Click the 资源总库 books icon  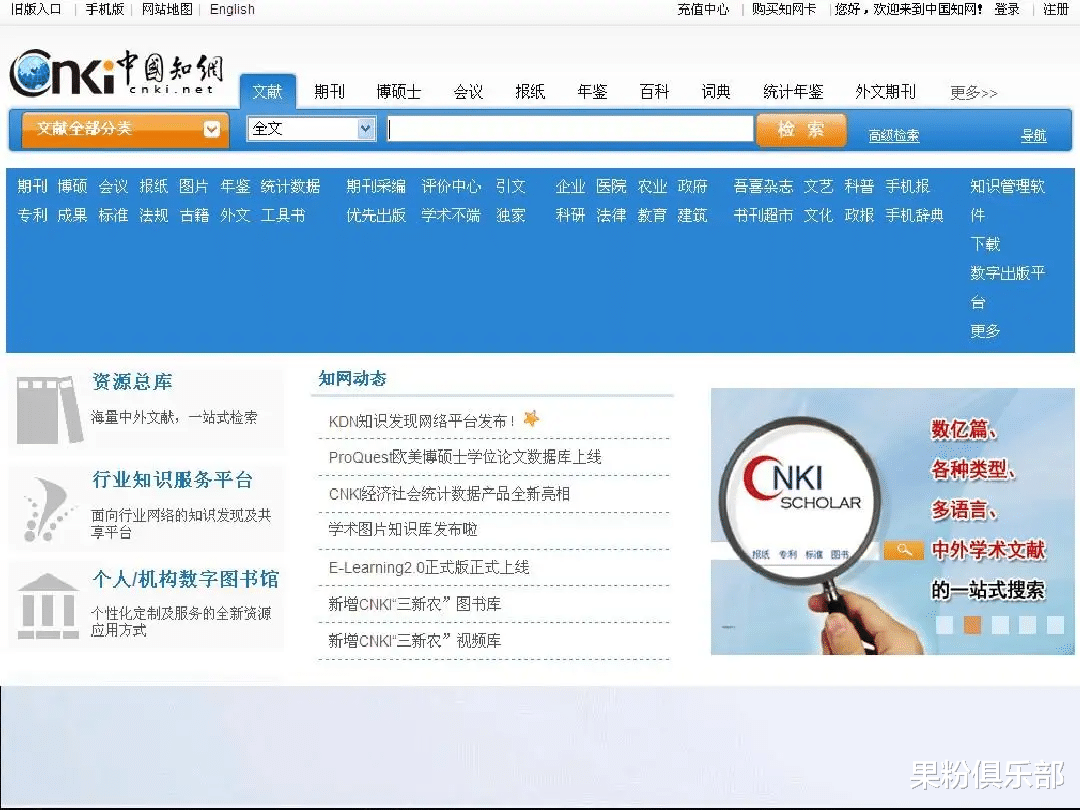click(x=47, y=410)
